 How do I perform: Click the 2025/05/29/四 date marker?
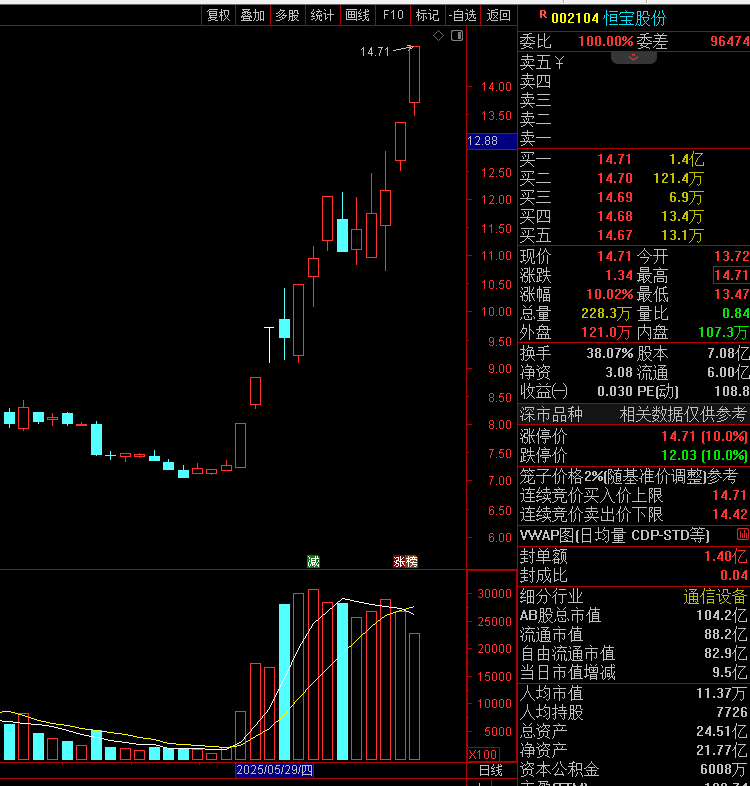274,770
